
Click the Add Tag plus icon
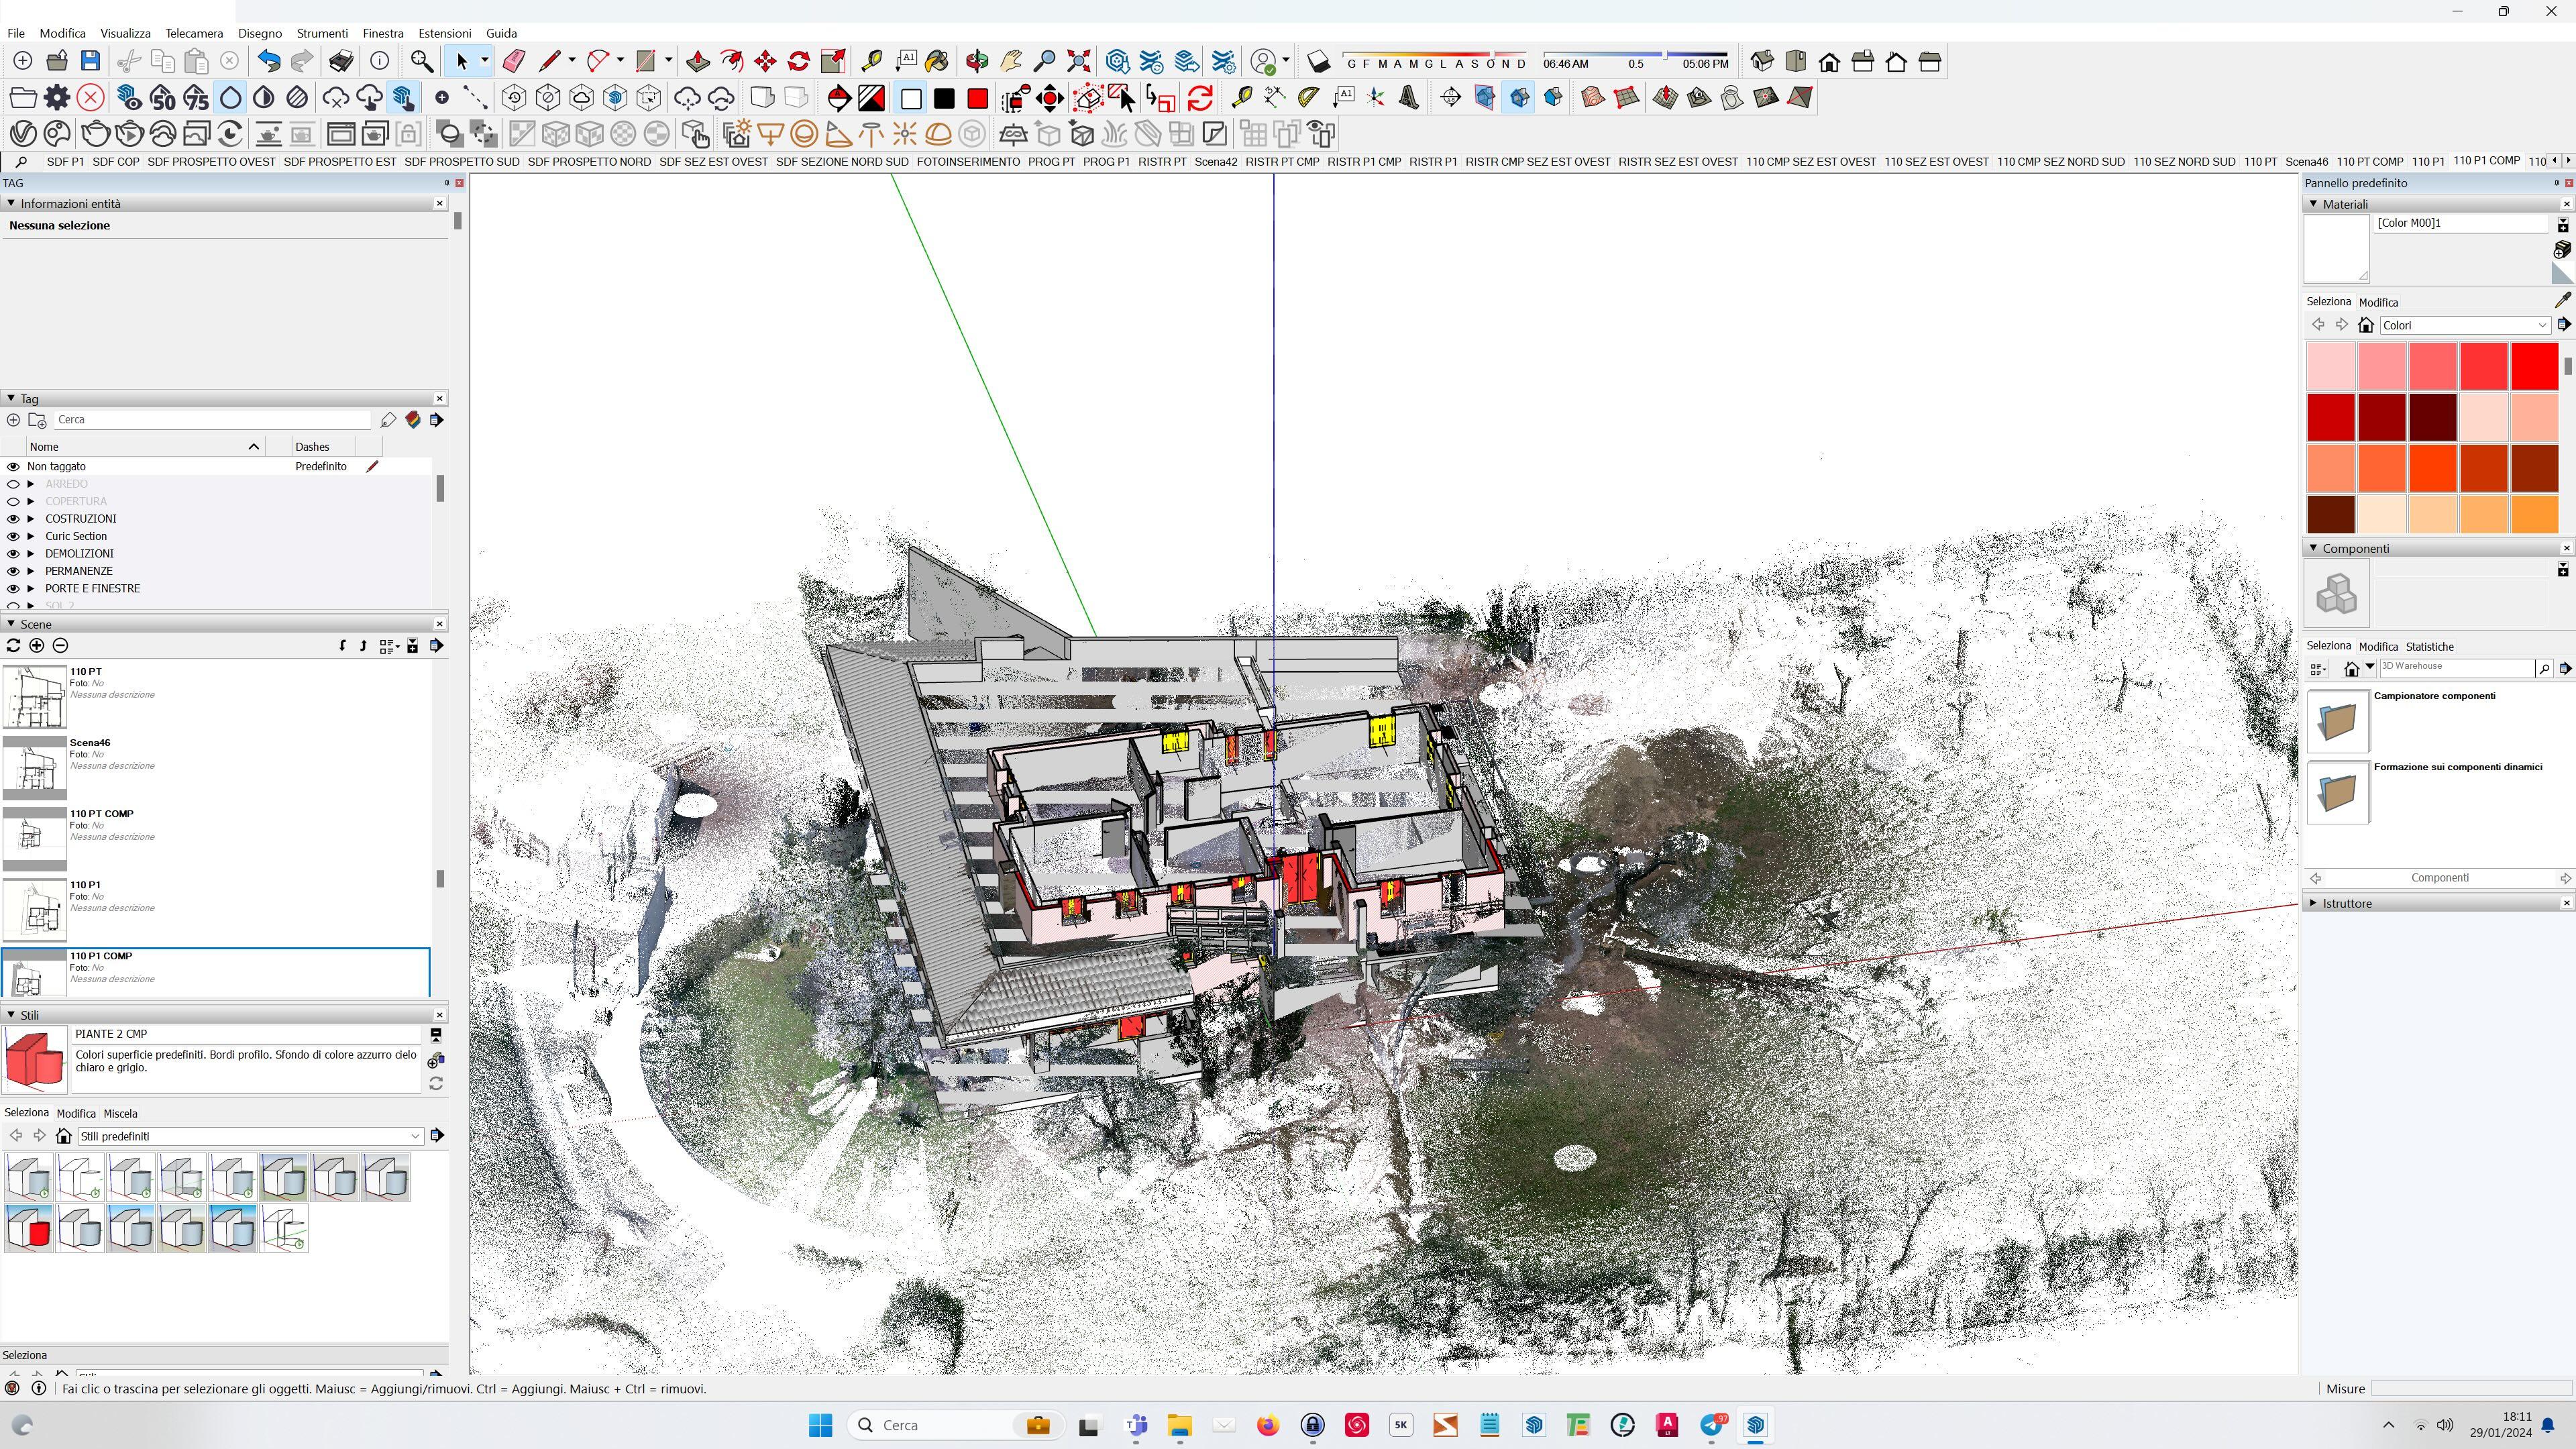(13, 420)
